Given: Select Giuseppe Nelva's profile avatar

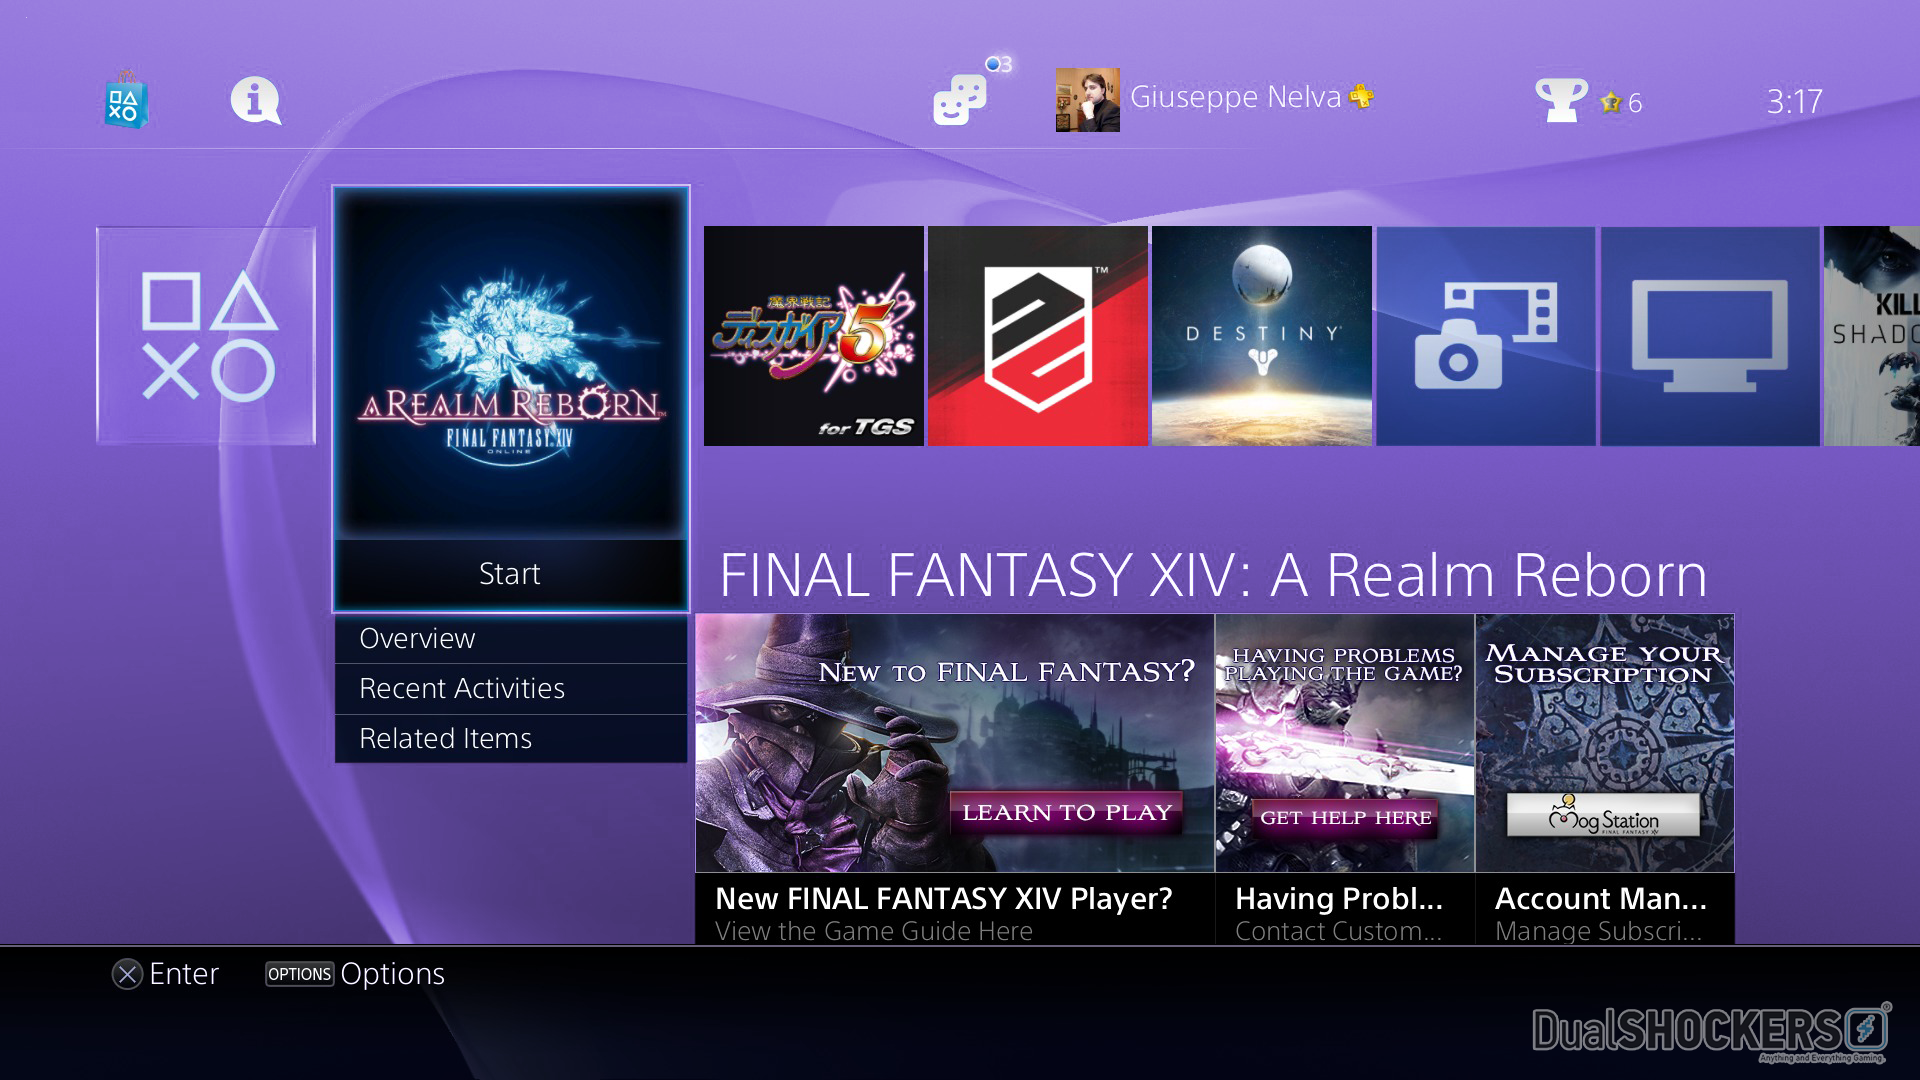Looking at the screenshot, I should [x=1087, y=100].
